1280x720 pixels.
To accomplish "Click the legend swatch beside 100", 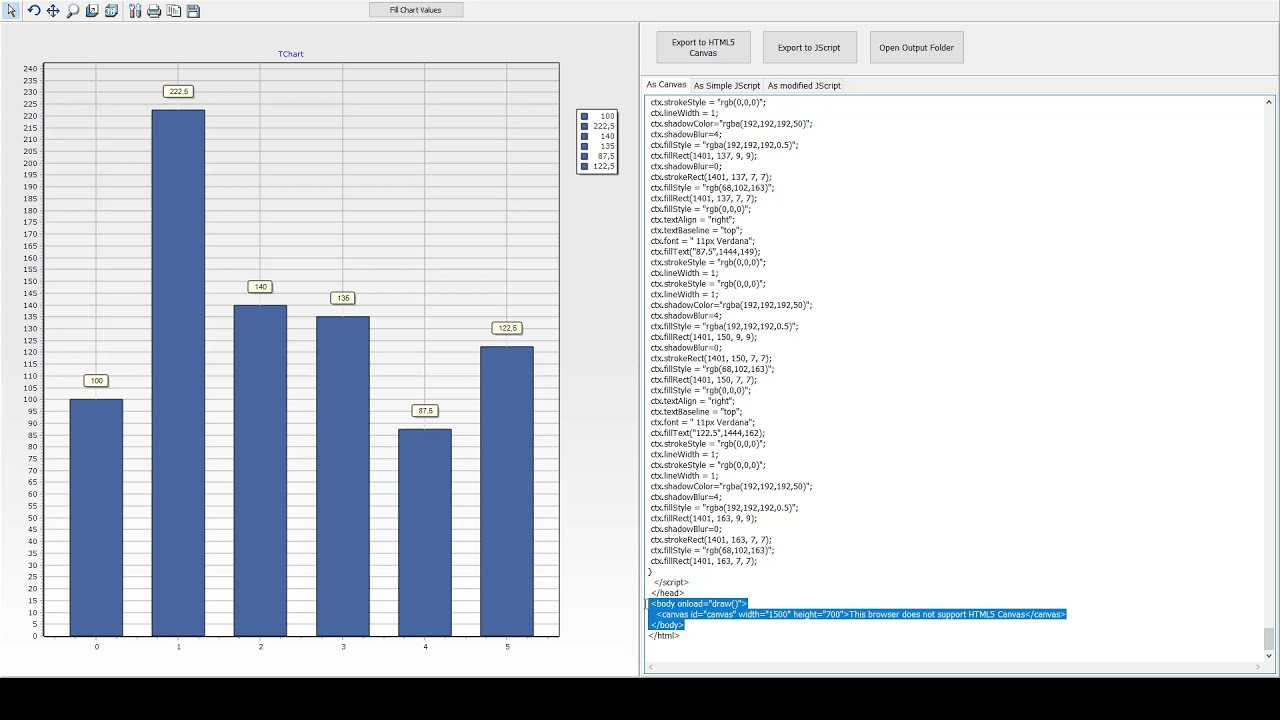I will pyautogui.click(x=585, y=116).
